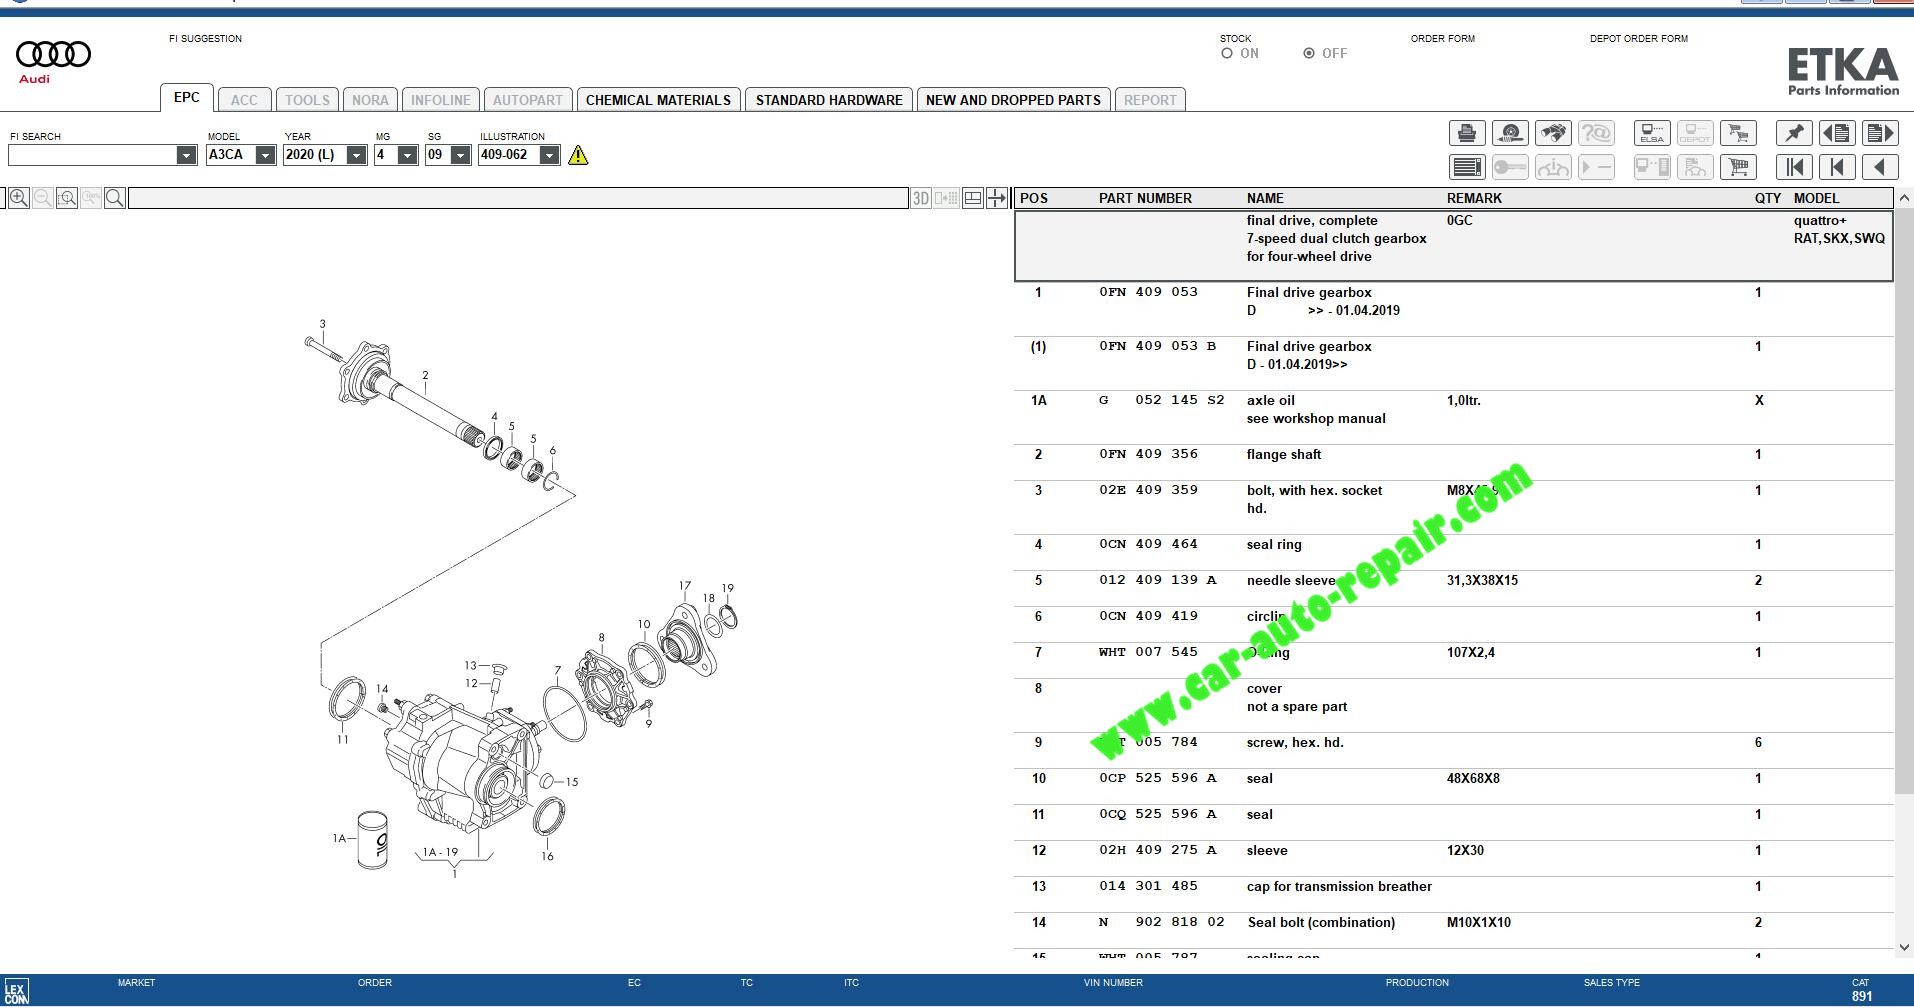Click the magnifier search icon above illustration
Image resolution: width=1914 pixels, height=1008 pixels.
(115, 198)
